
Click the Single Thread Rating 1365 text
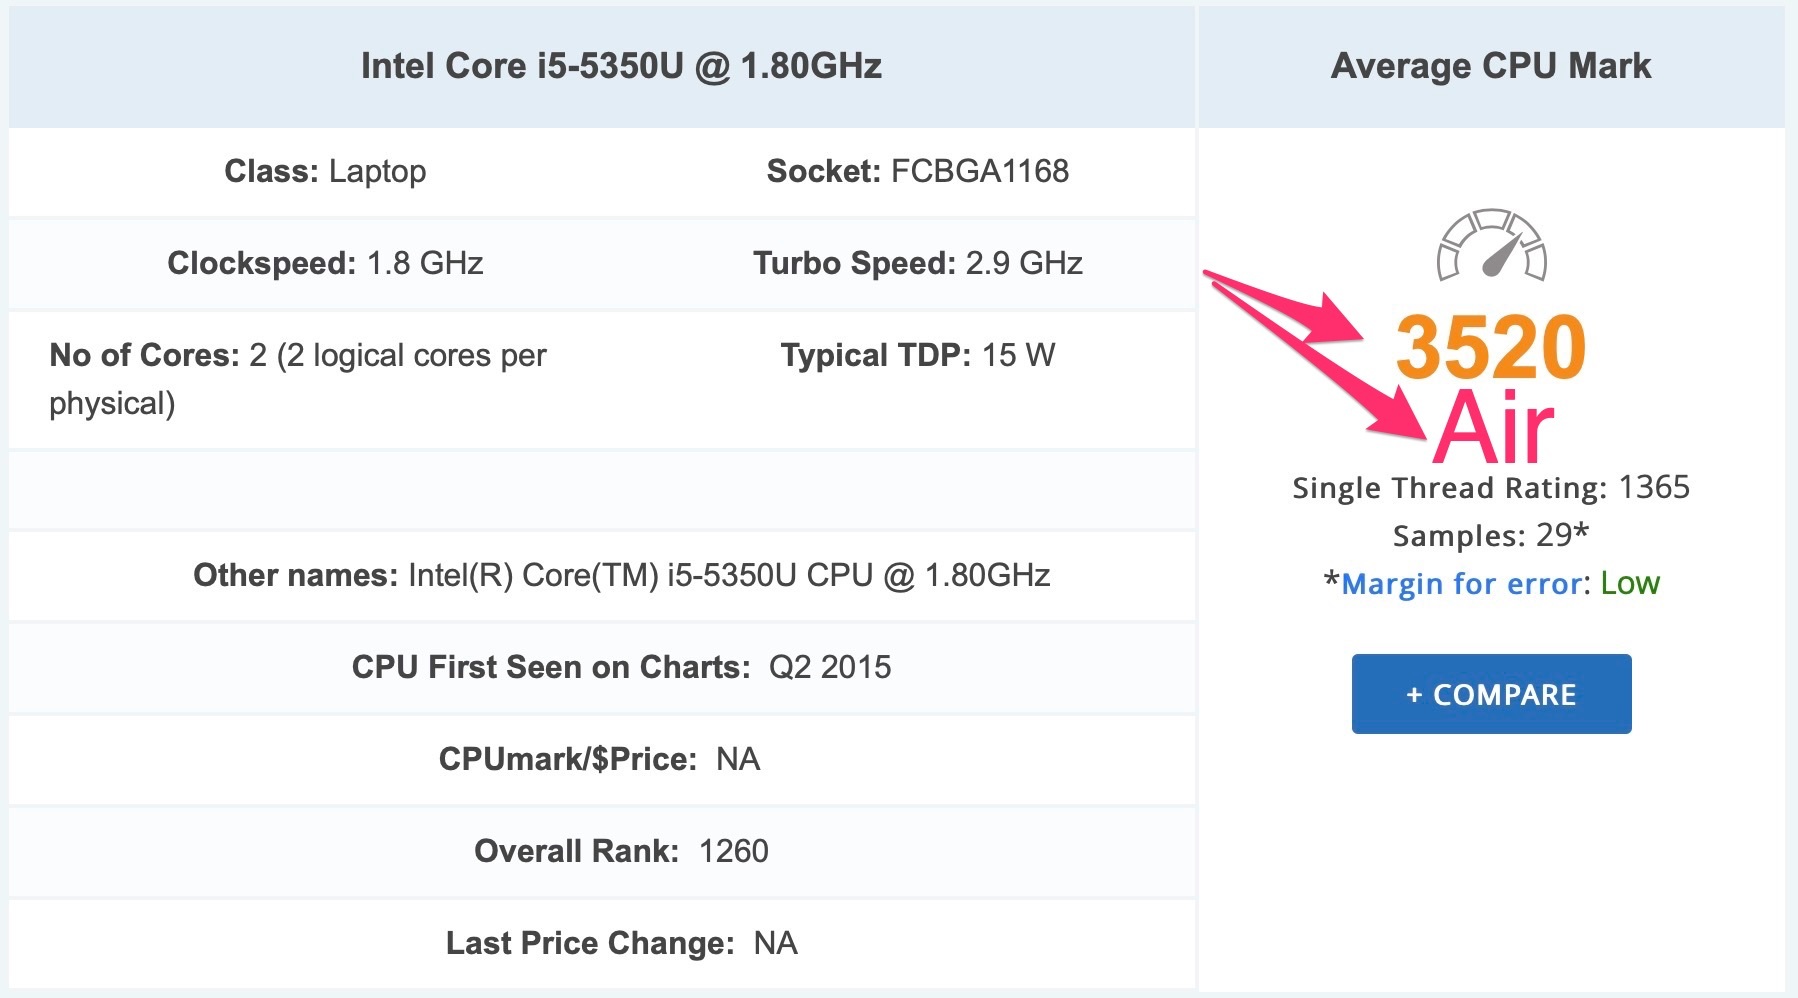[1491, 487]
